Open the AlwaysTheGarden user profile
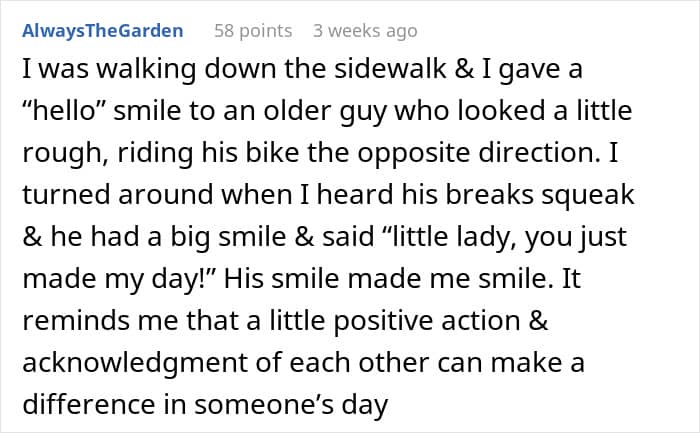 point(103,31)
